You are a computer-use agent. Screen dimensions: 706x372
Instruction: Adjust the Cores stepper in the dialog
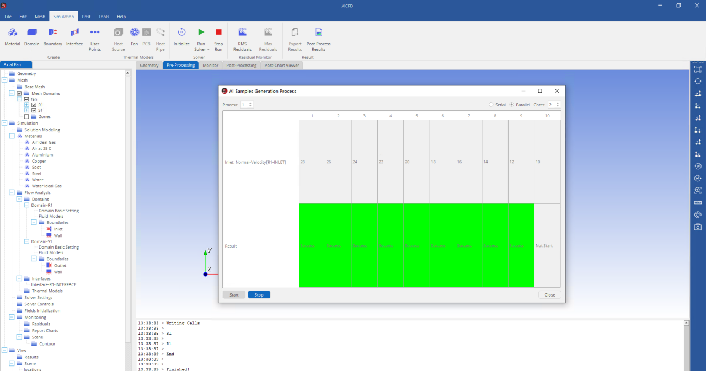click(554, 104)
